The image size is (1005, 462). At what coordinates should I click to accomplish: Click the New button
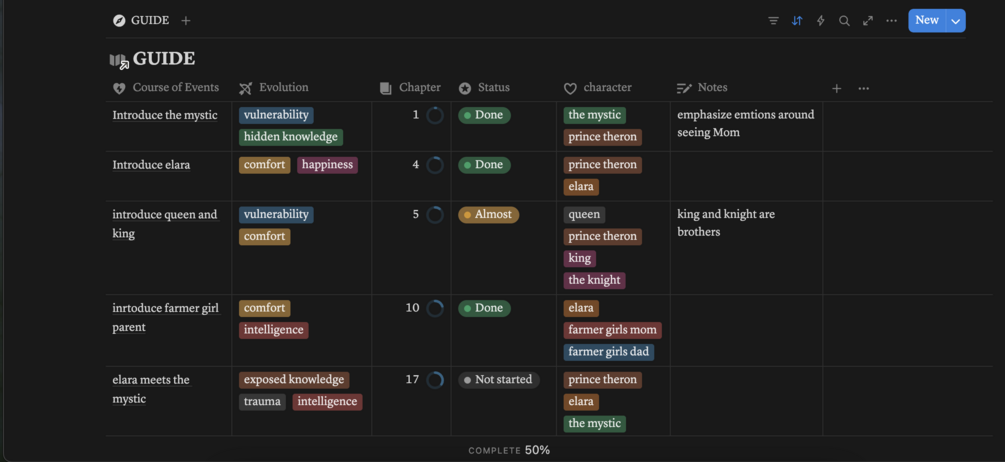[x=926, y=20]
